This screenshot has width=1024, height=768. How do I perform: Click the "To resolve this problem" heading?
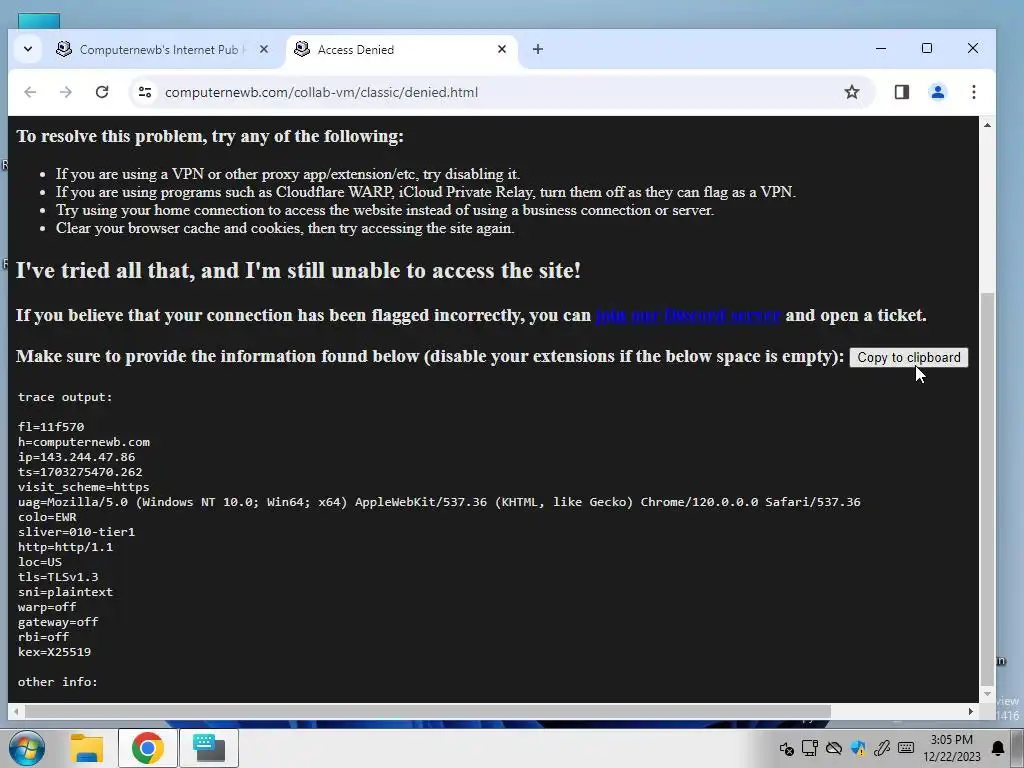210,136
